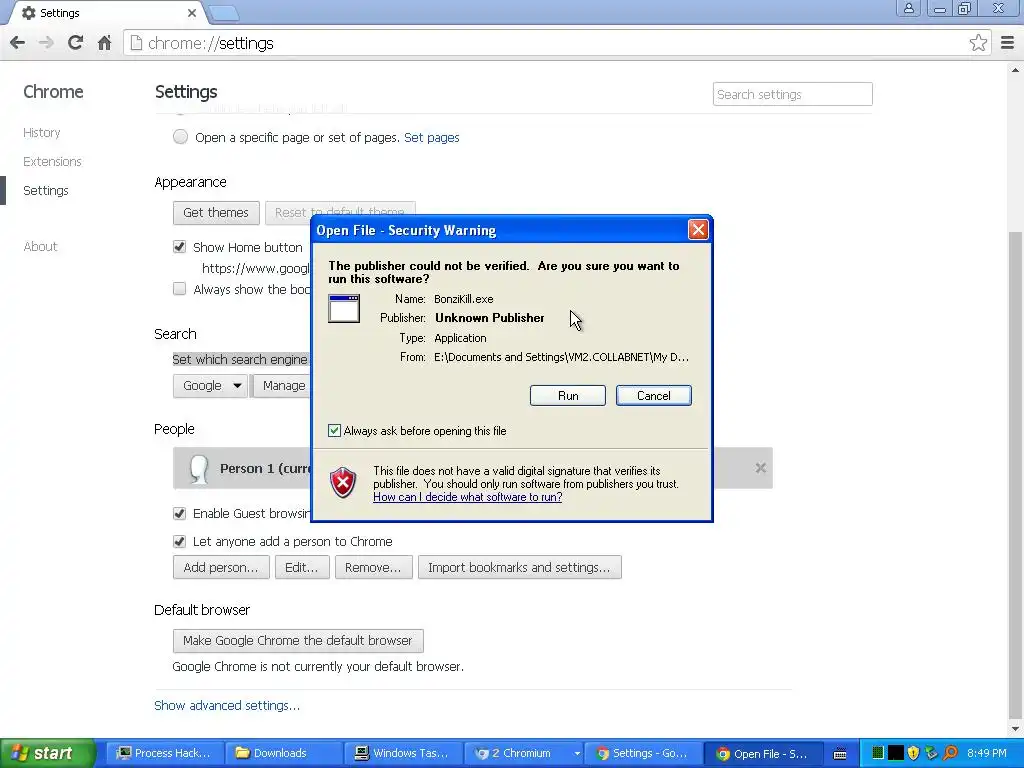The width and height of the screenshot is (1024, 768).
Task: Open the Windows start menu
Action: click(48, 754)
